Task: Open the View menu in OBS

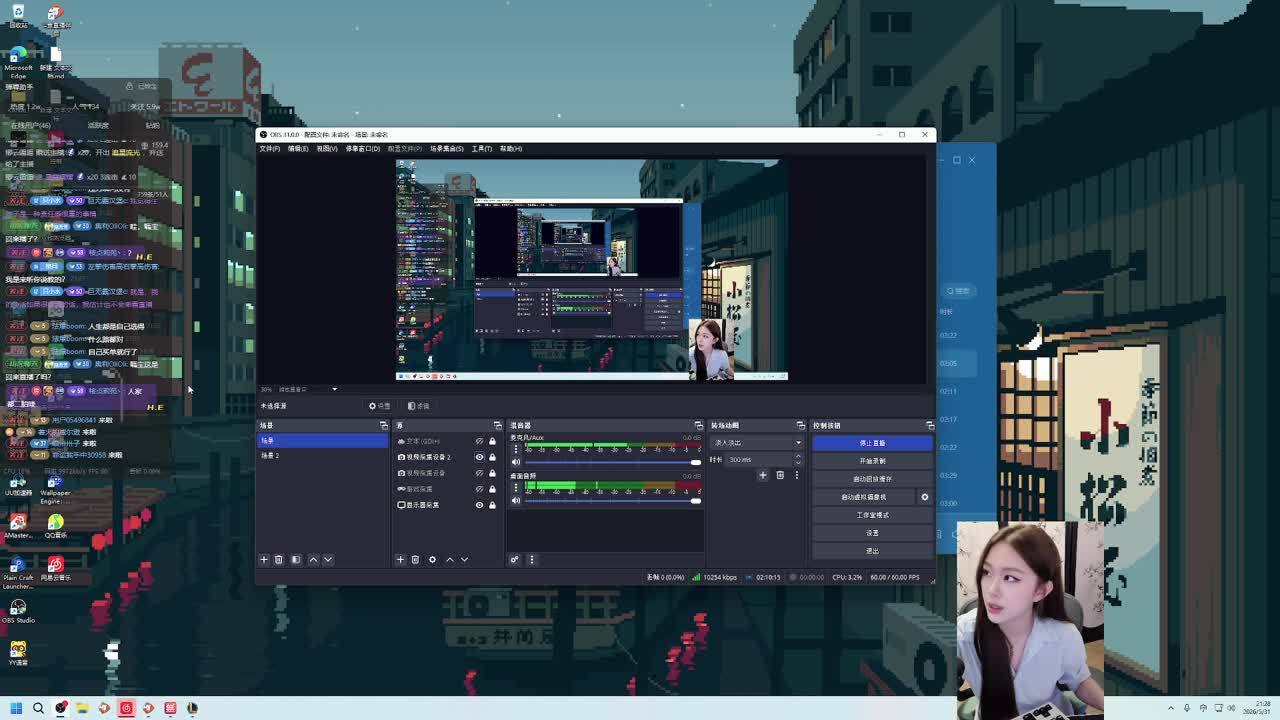Action: 327,149
